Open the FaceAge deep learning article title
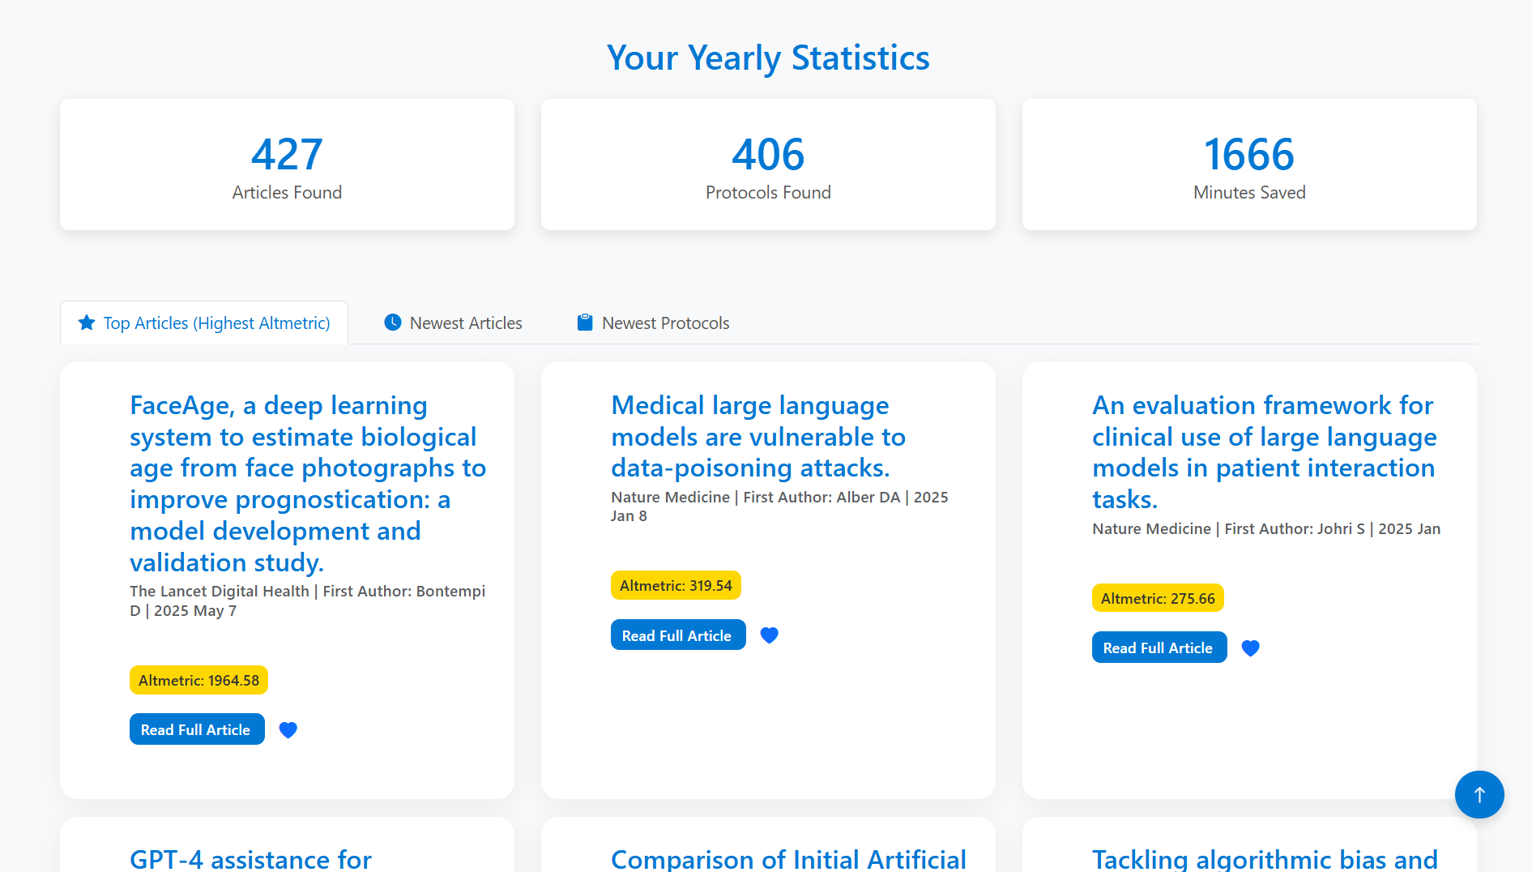Screen dimensions: 1532x872 [x=308, y=483]
